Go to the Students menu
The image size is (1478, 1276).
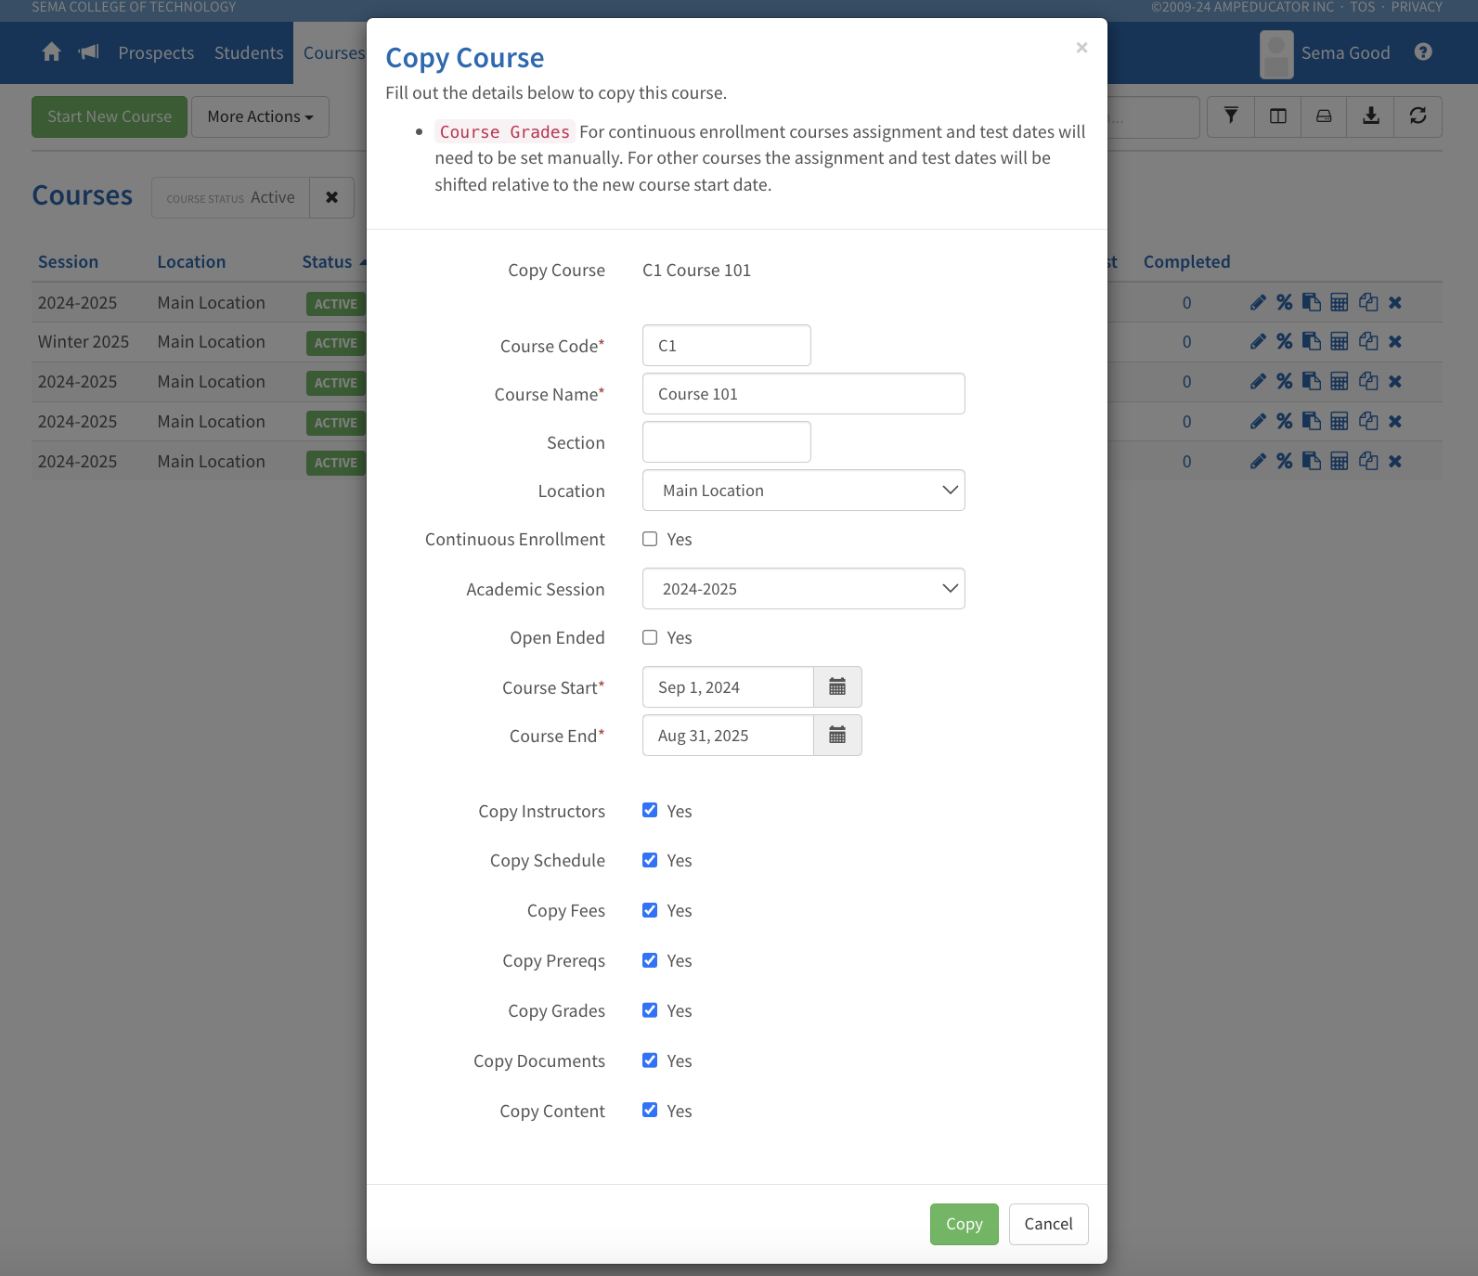[x=248, y=53]
